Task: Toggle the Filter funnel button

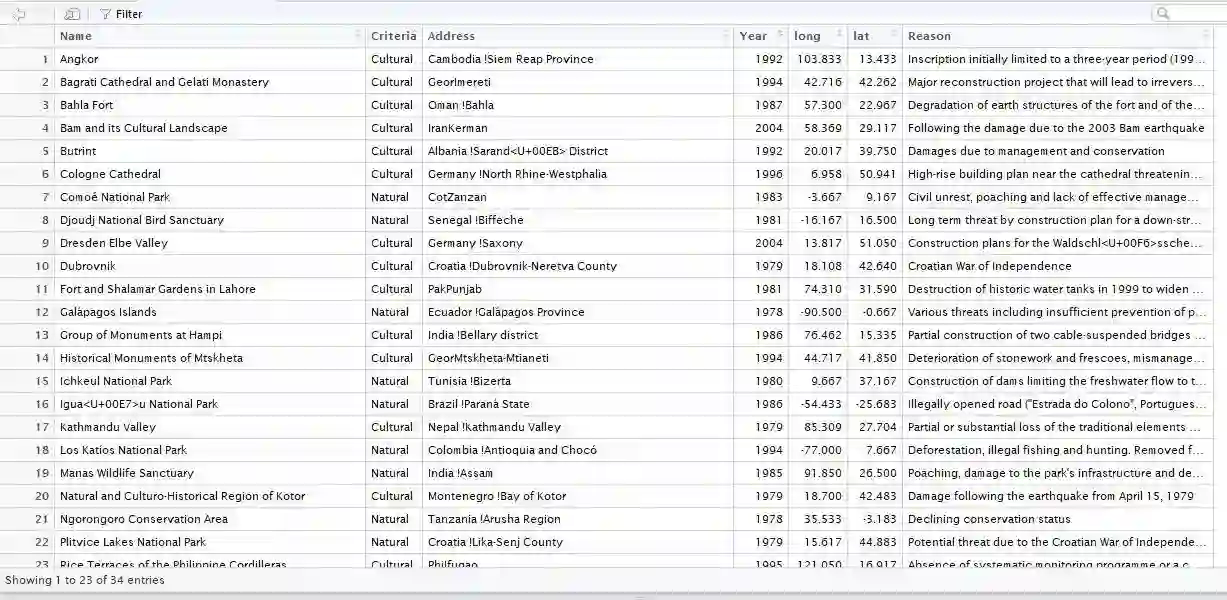Action: pyautogui.click(x=121, y=14)
